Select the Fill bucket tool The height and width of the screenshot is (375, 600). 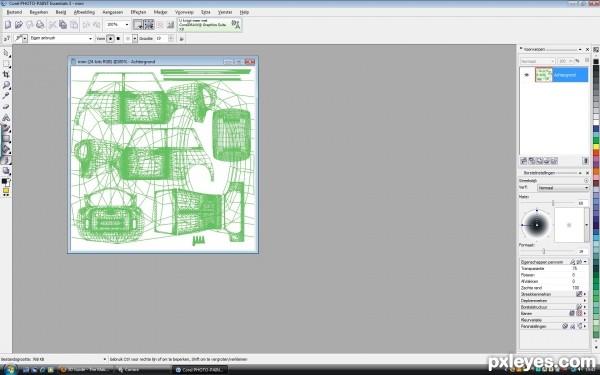pos(6,149)
